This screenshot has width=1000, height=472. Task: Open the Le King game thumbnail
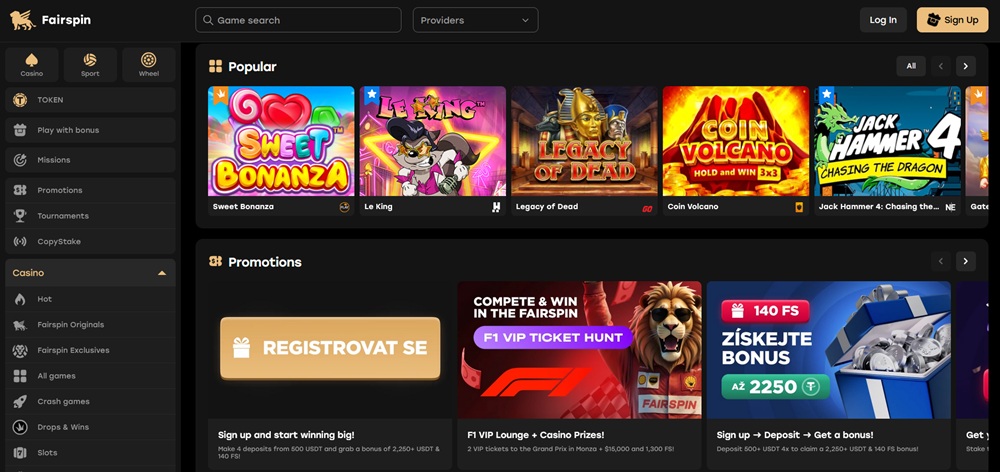pos(433,141)
